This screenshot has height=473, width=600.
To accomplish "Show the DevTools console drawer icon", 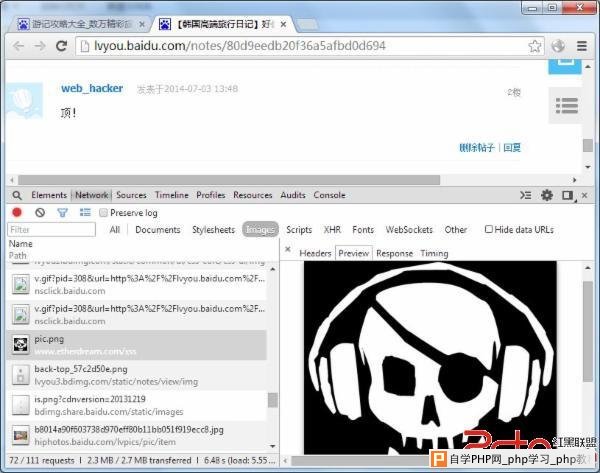I will coord(525,195).
